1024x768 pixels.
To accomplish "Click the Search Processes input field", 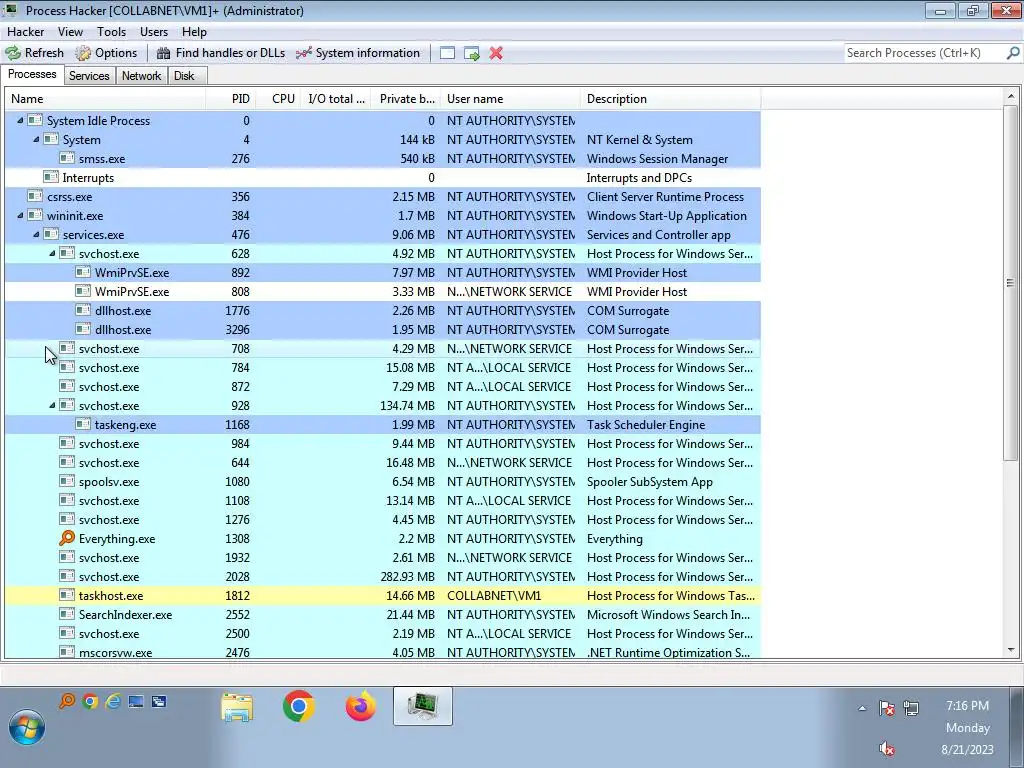I will click(924, 53).
